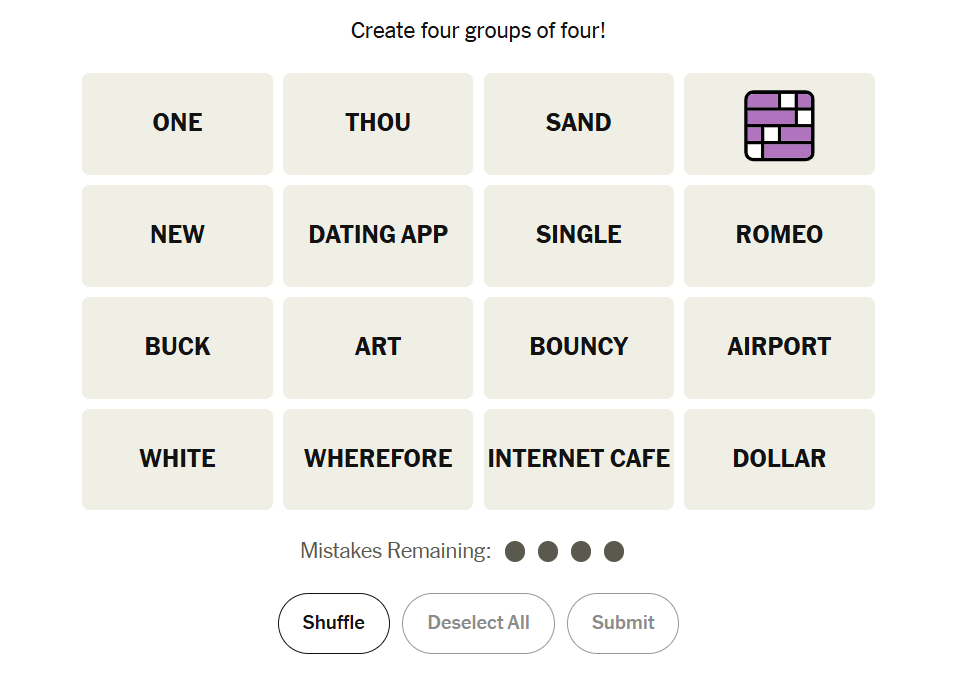
Task: Select the purple grid icon tile
Action: [779, 124]
